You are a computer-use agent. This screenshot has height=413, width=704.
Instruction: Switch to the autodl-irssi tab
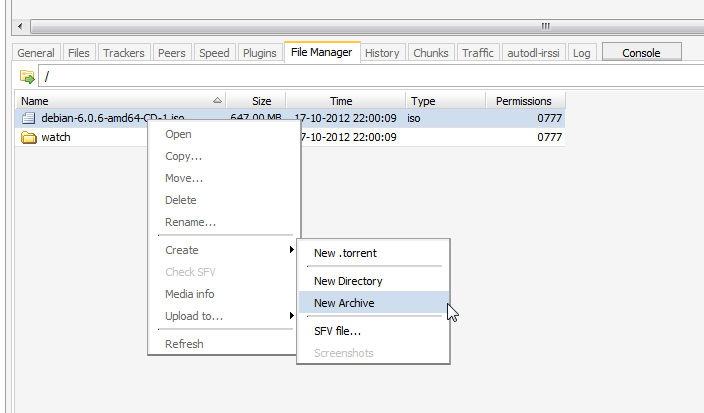click(x=533, y=53)
